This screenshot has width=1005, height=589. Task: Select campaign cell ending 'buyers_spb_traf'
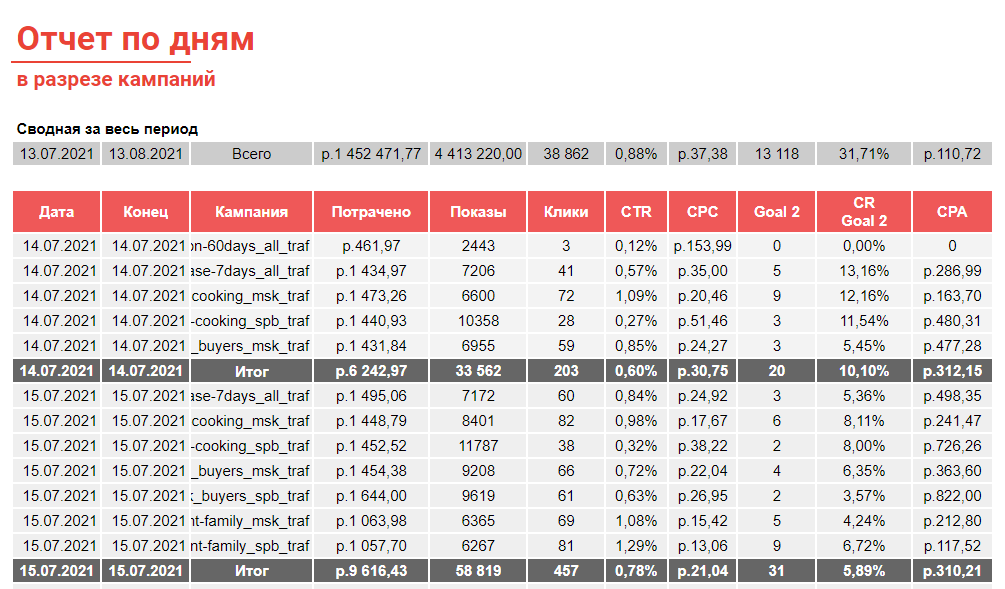pos(251,496)
